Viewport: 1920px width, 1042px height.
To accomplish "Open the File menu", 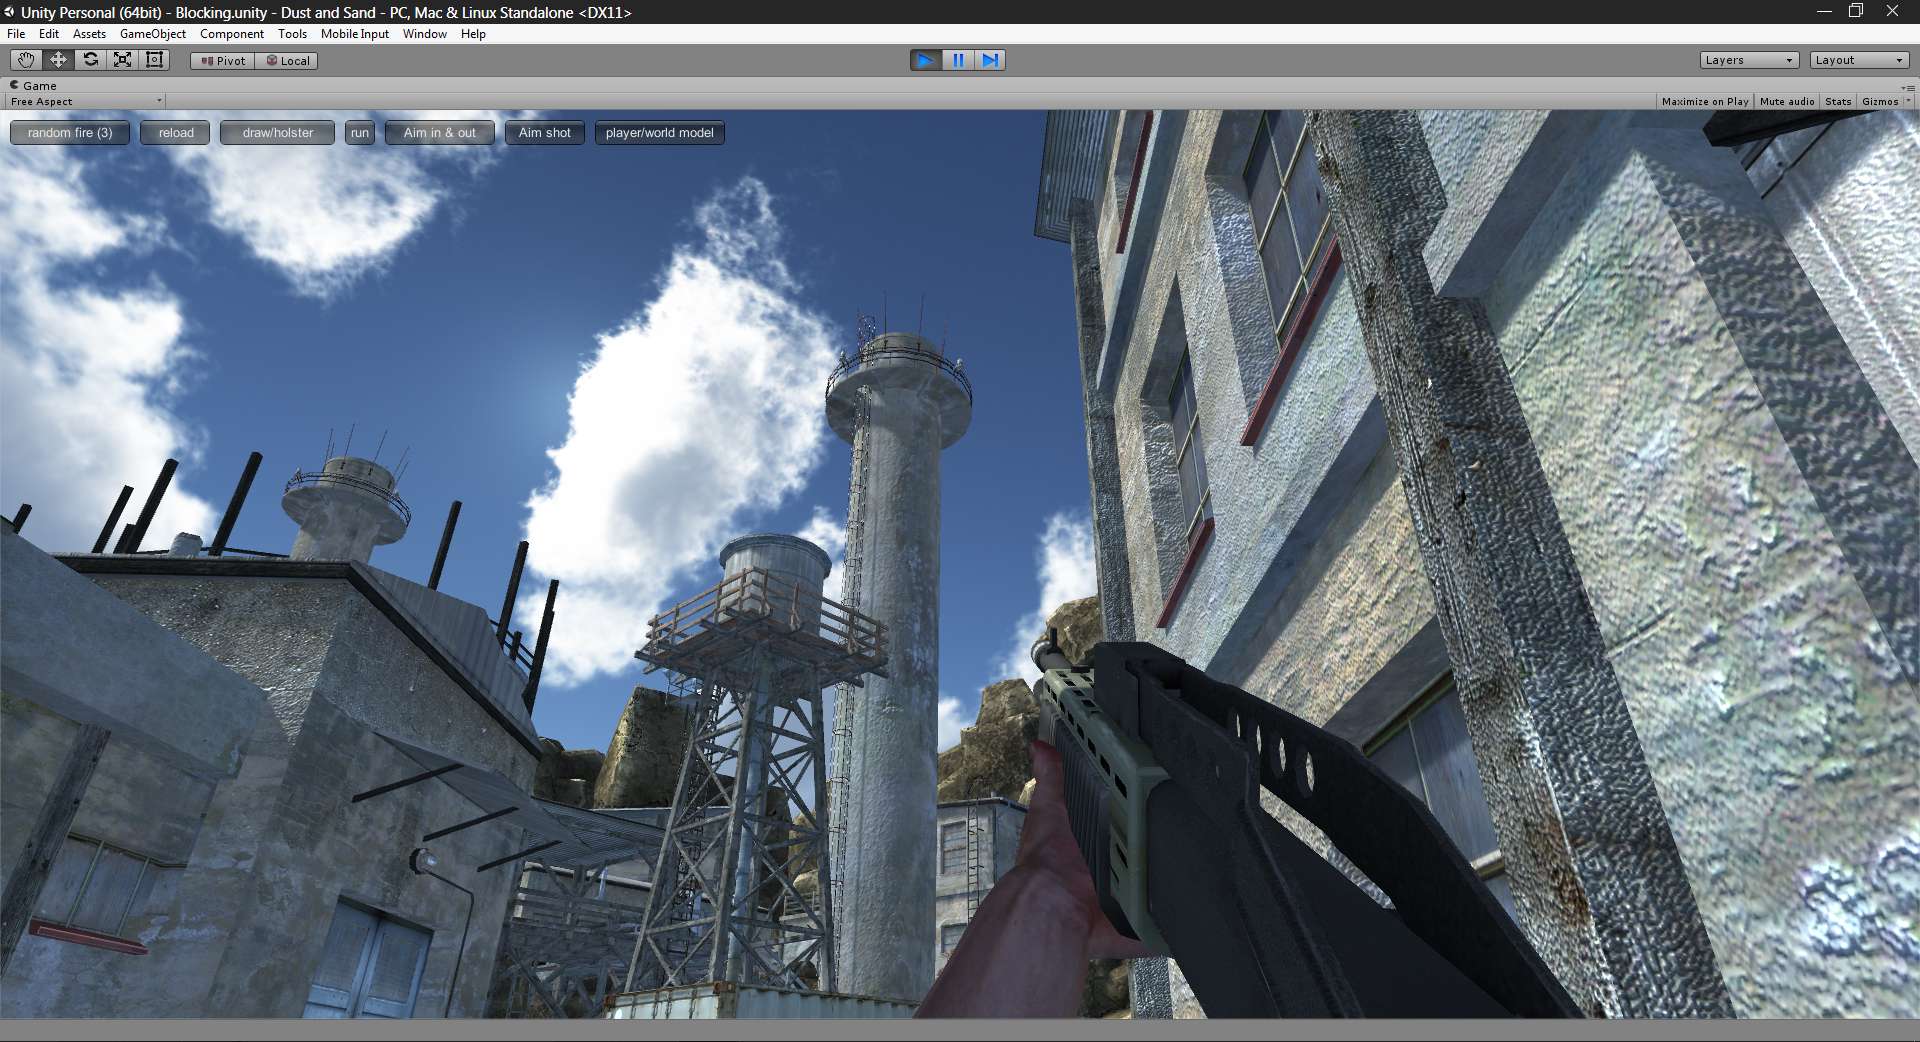I will [x=16, y=34].
